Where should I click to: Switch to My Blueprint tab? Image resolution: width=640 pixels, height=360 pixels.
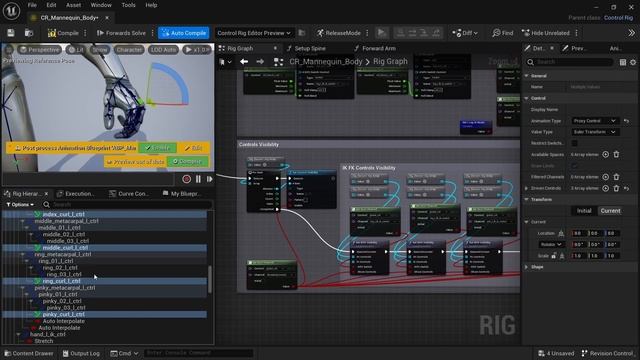[x=182, y=193]
